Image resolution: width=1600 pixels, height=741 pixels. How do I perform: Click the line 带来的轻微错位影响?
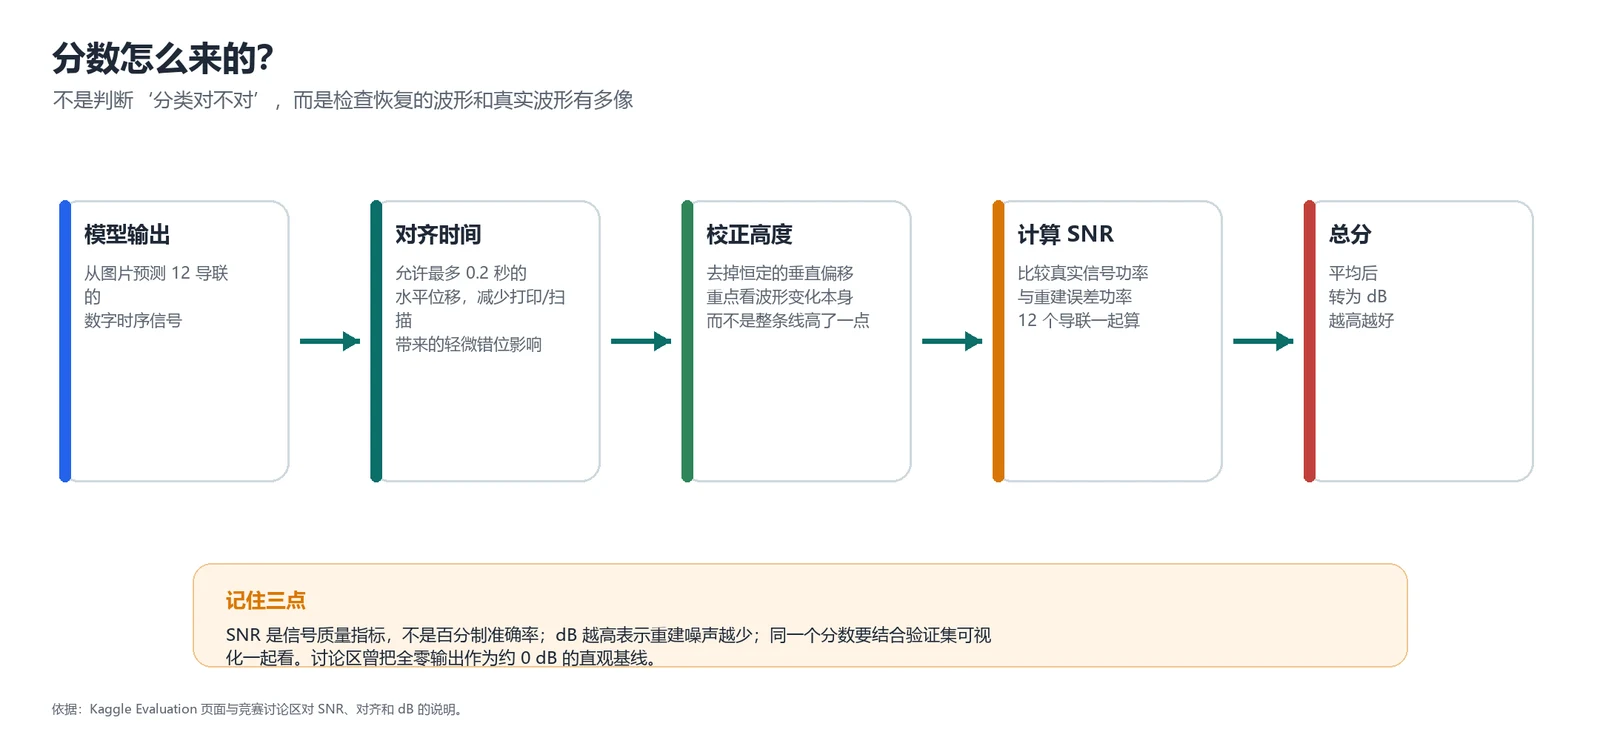click(x=468, y=345)
